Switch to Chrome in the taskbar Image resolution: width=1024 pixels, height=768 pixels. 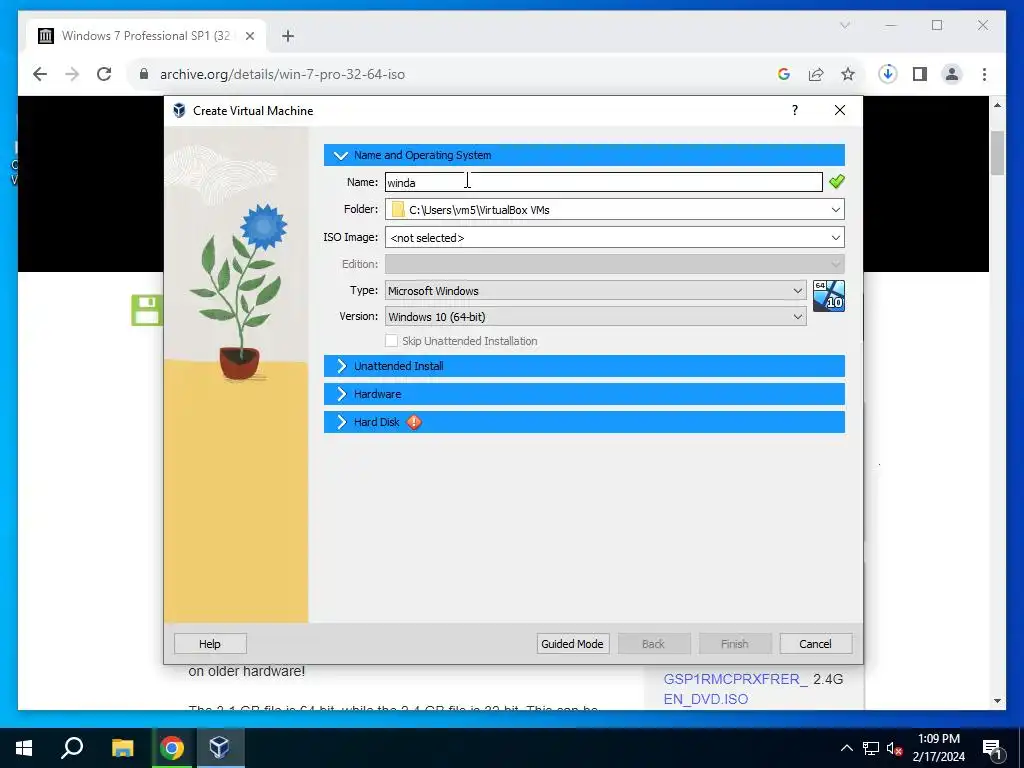click(x=172, y=748)
